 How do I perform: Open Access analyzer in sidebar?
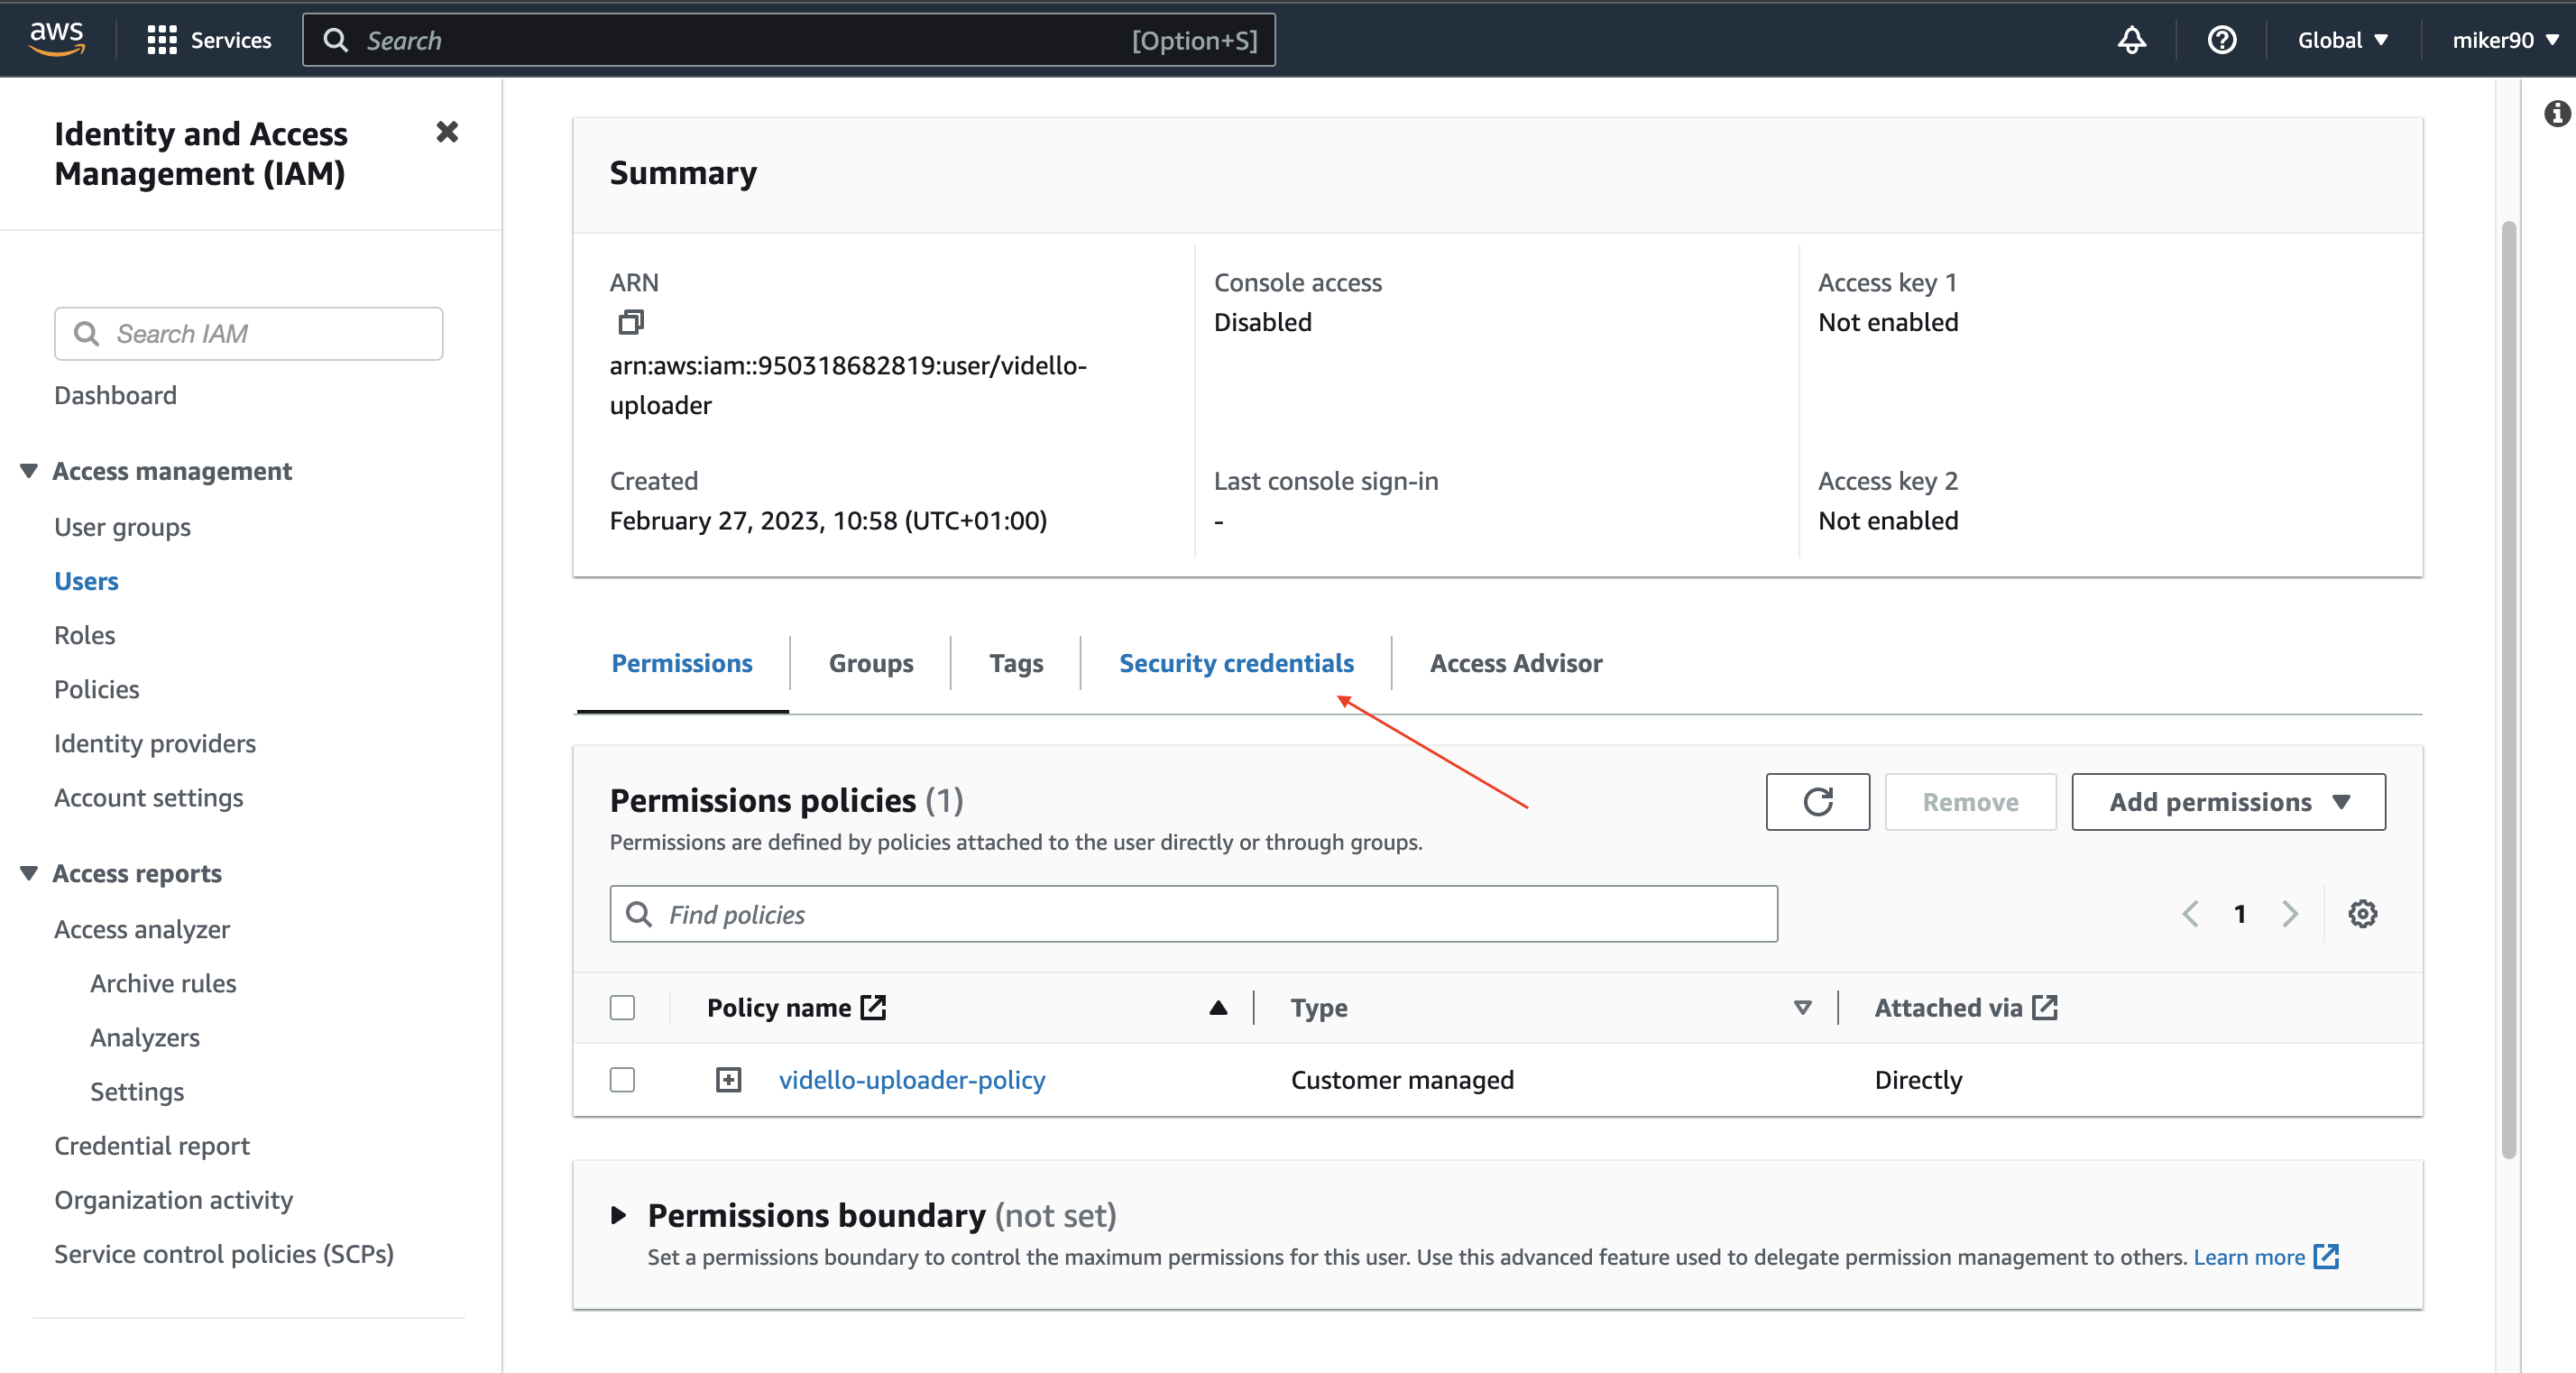point(142,928)
